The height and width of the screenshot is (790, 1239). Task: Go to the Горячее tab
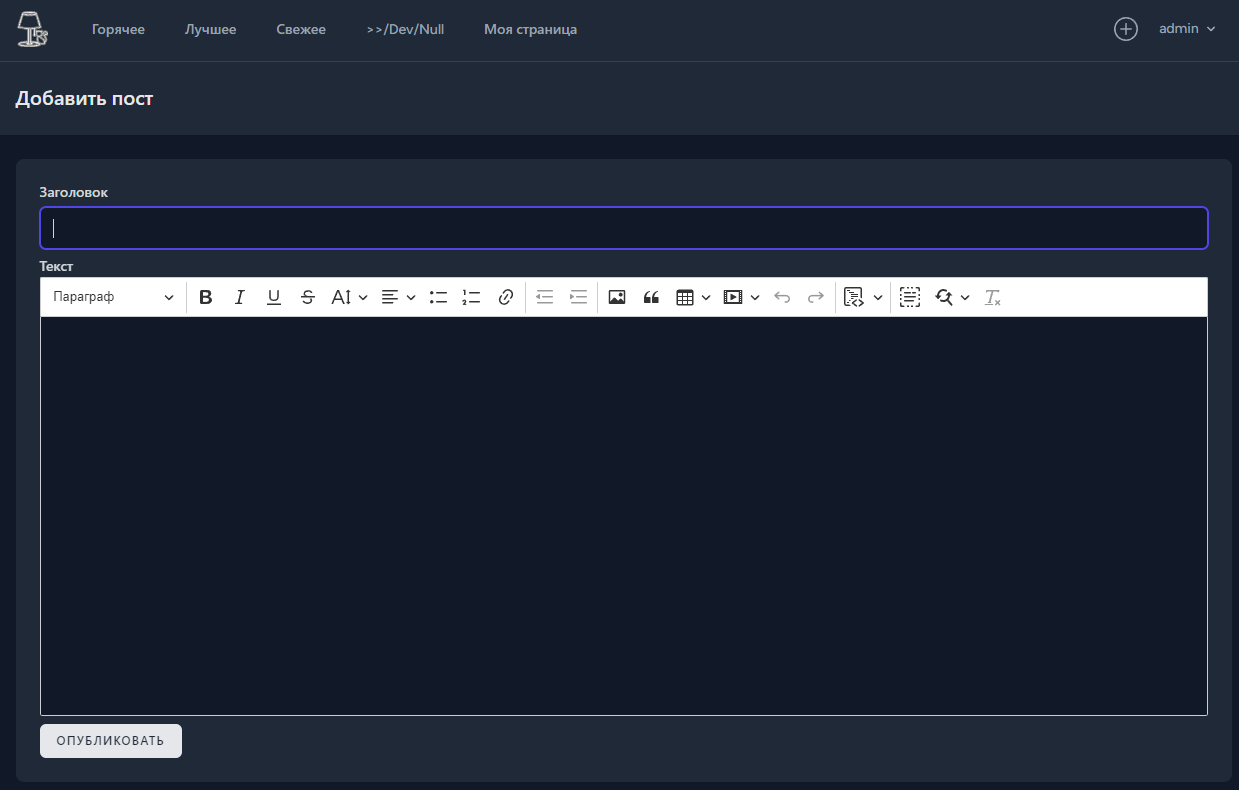tap(118, 29)
